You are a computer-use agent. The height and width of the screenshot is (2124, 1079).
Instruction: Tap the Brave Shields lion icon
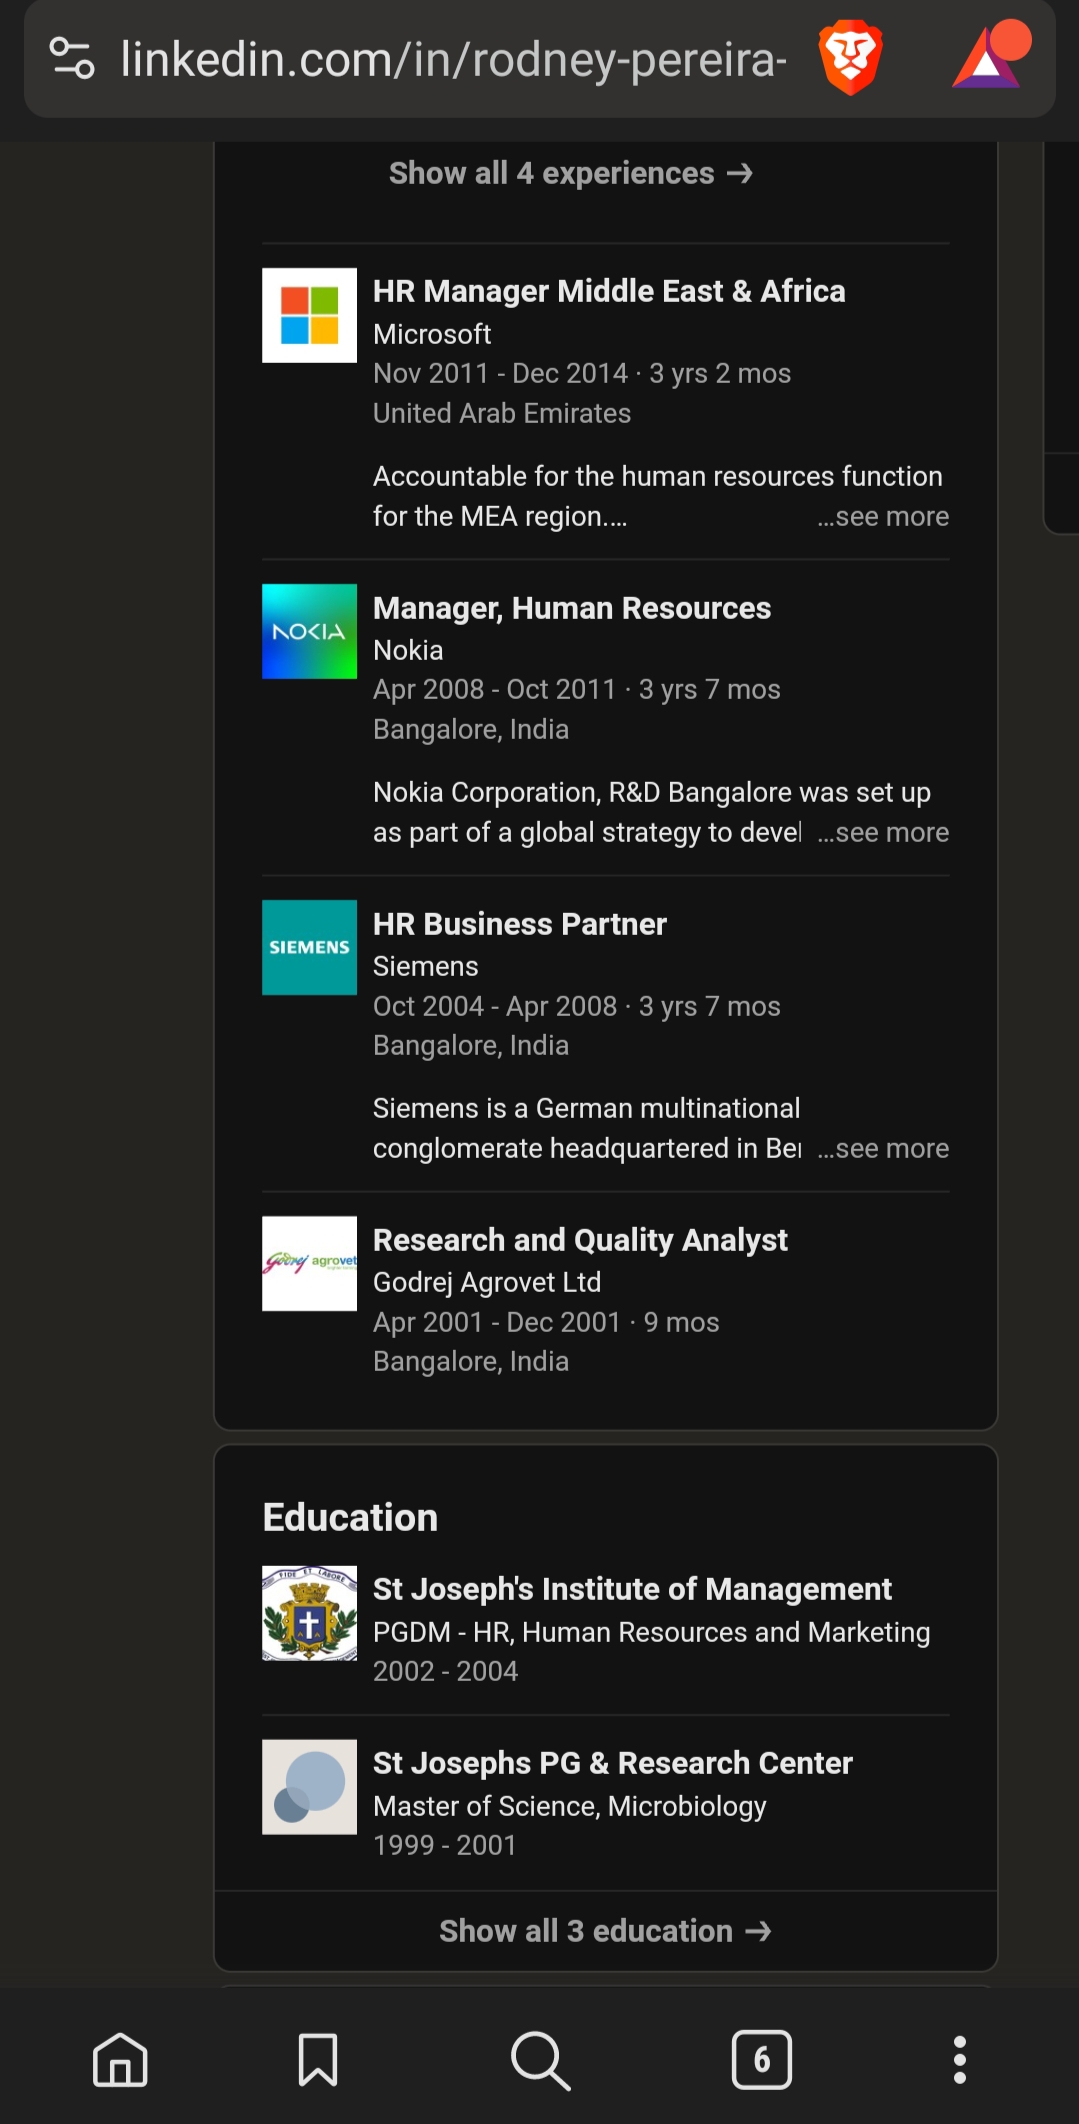tap(850, 59)
